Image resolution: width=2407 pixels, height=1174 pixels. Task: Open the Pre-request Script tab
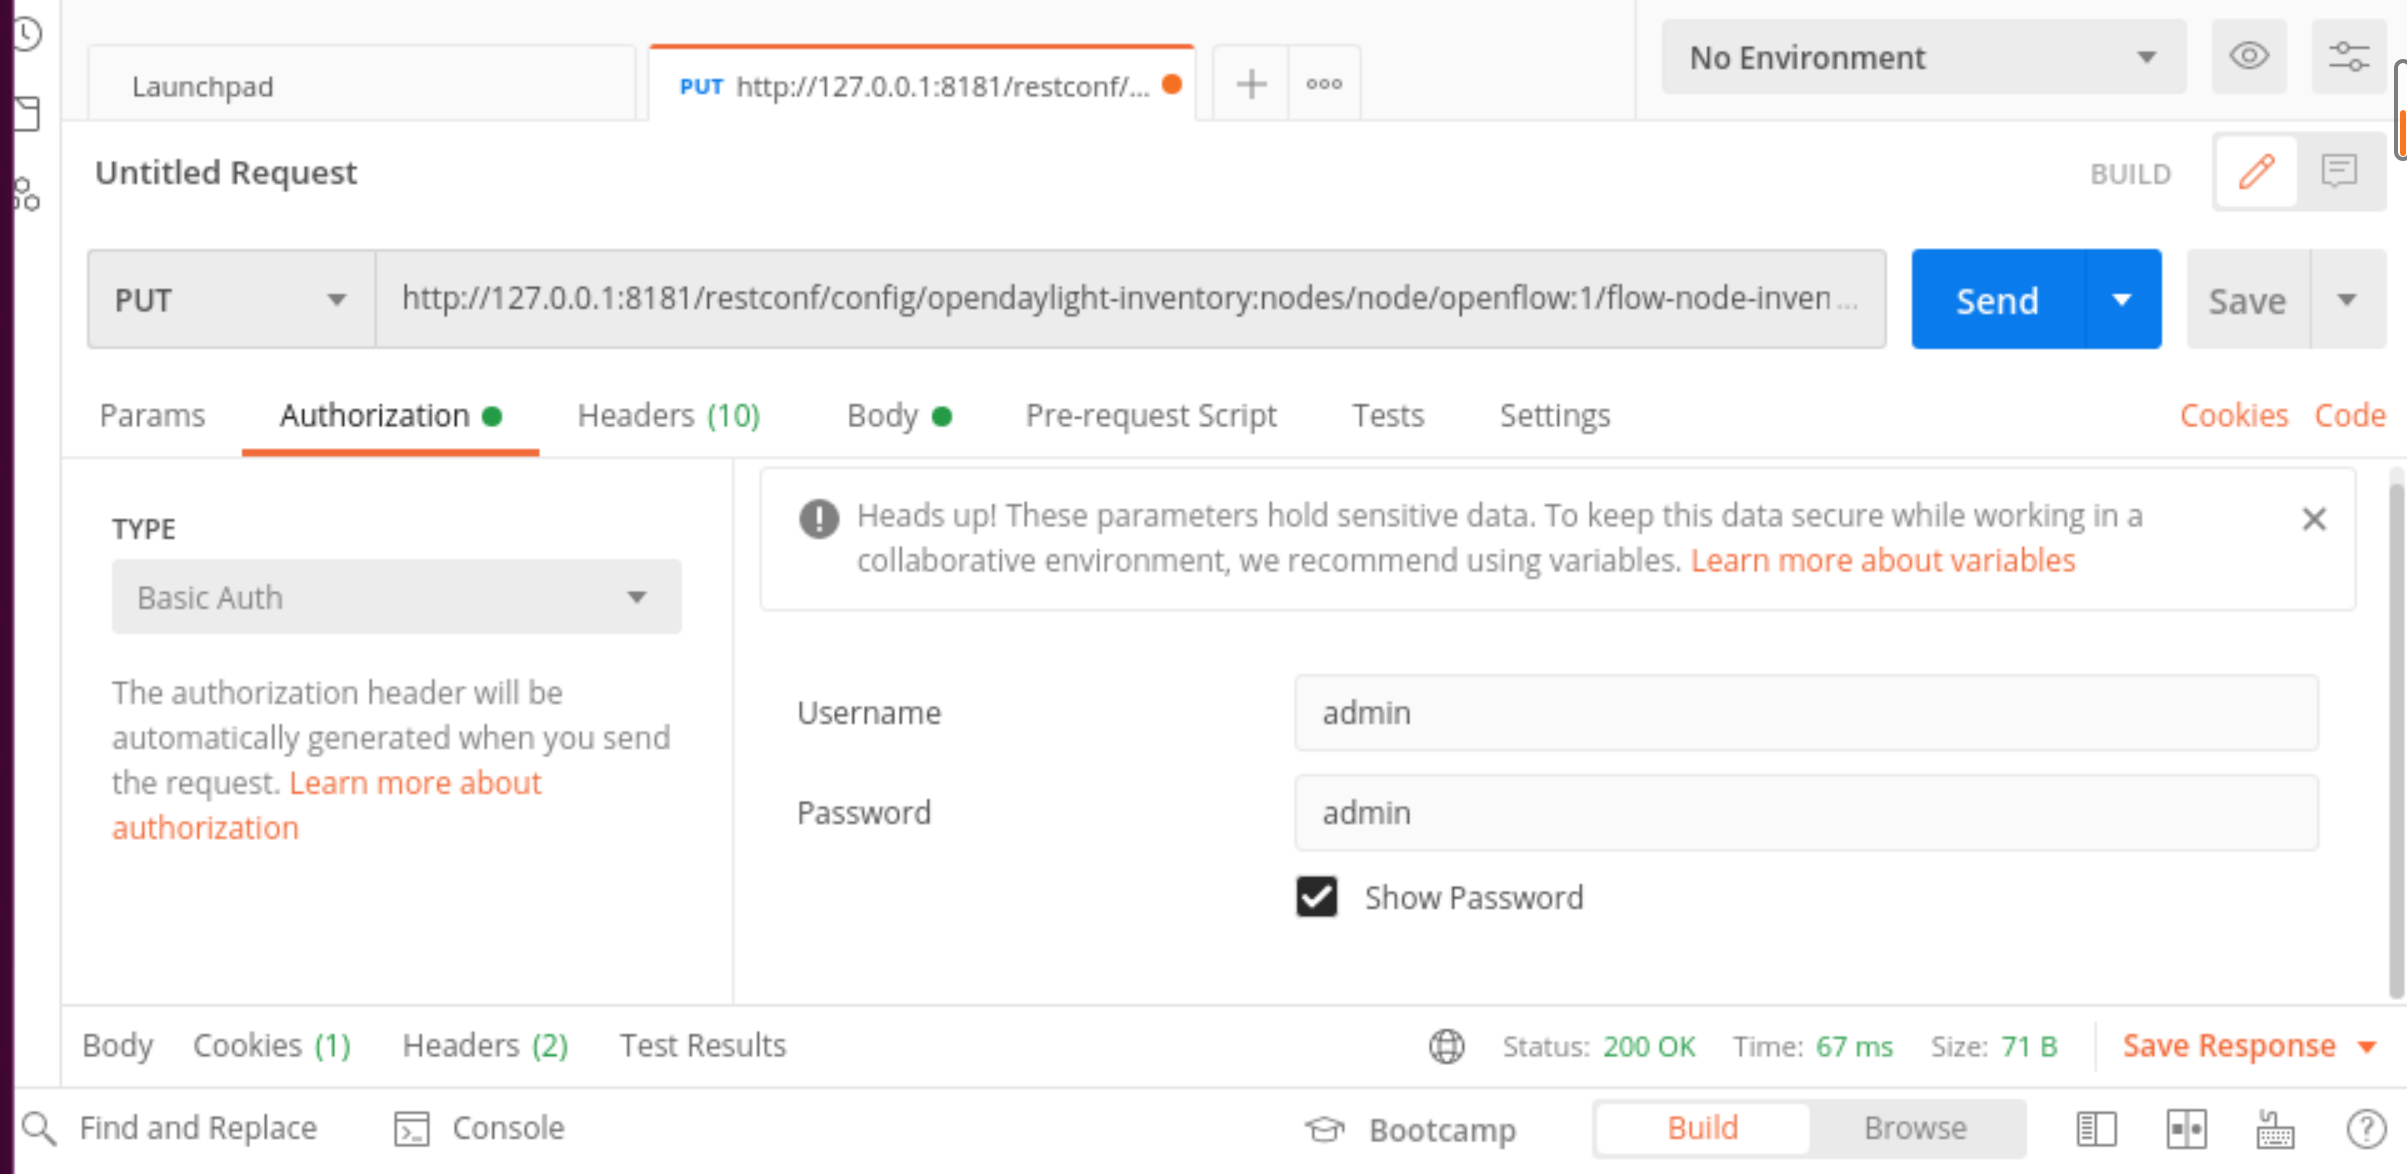(x=1150, y=415)
